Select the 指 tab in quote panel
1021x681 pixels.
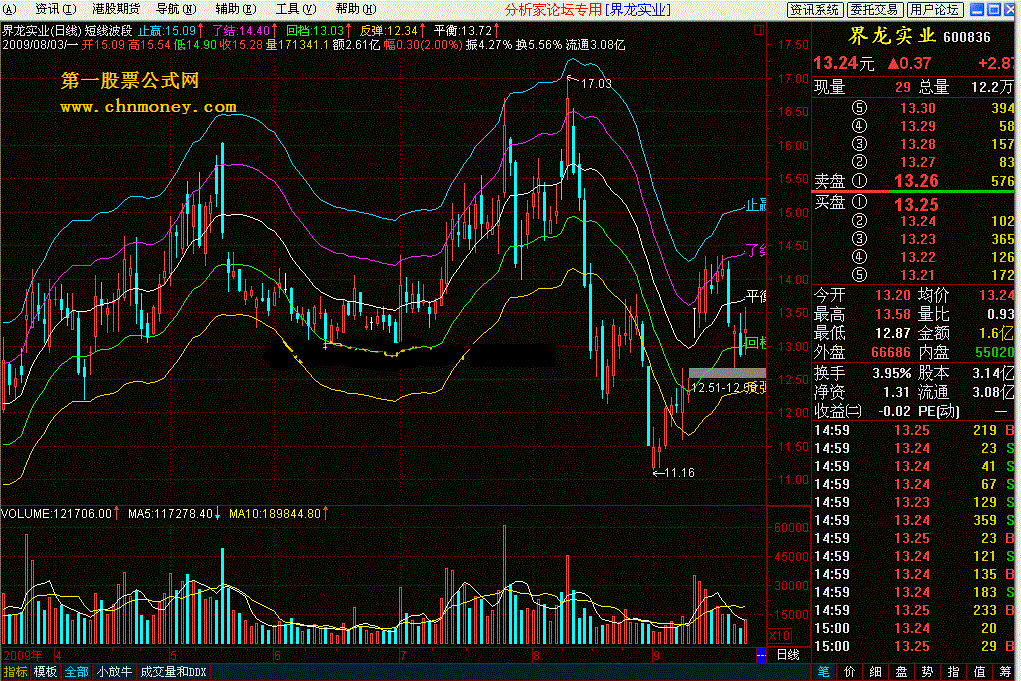(953, 672)
